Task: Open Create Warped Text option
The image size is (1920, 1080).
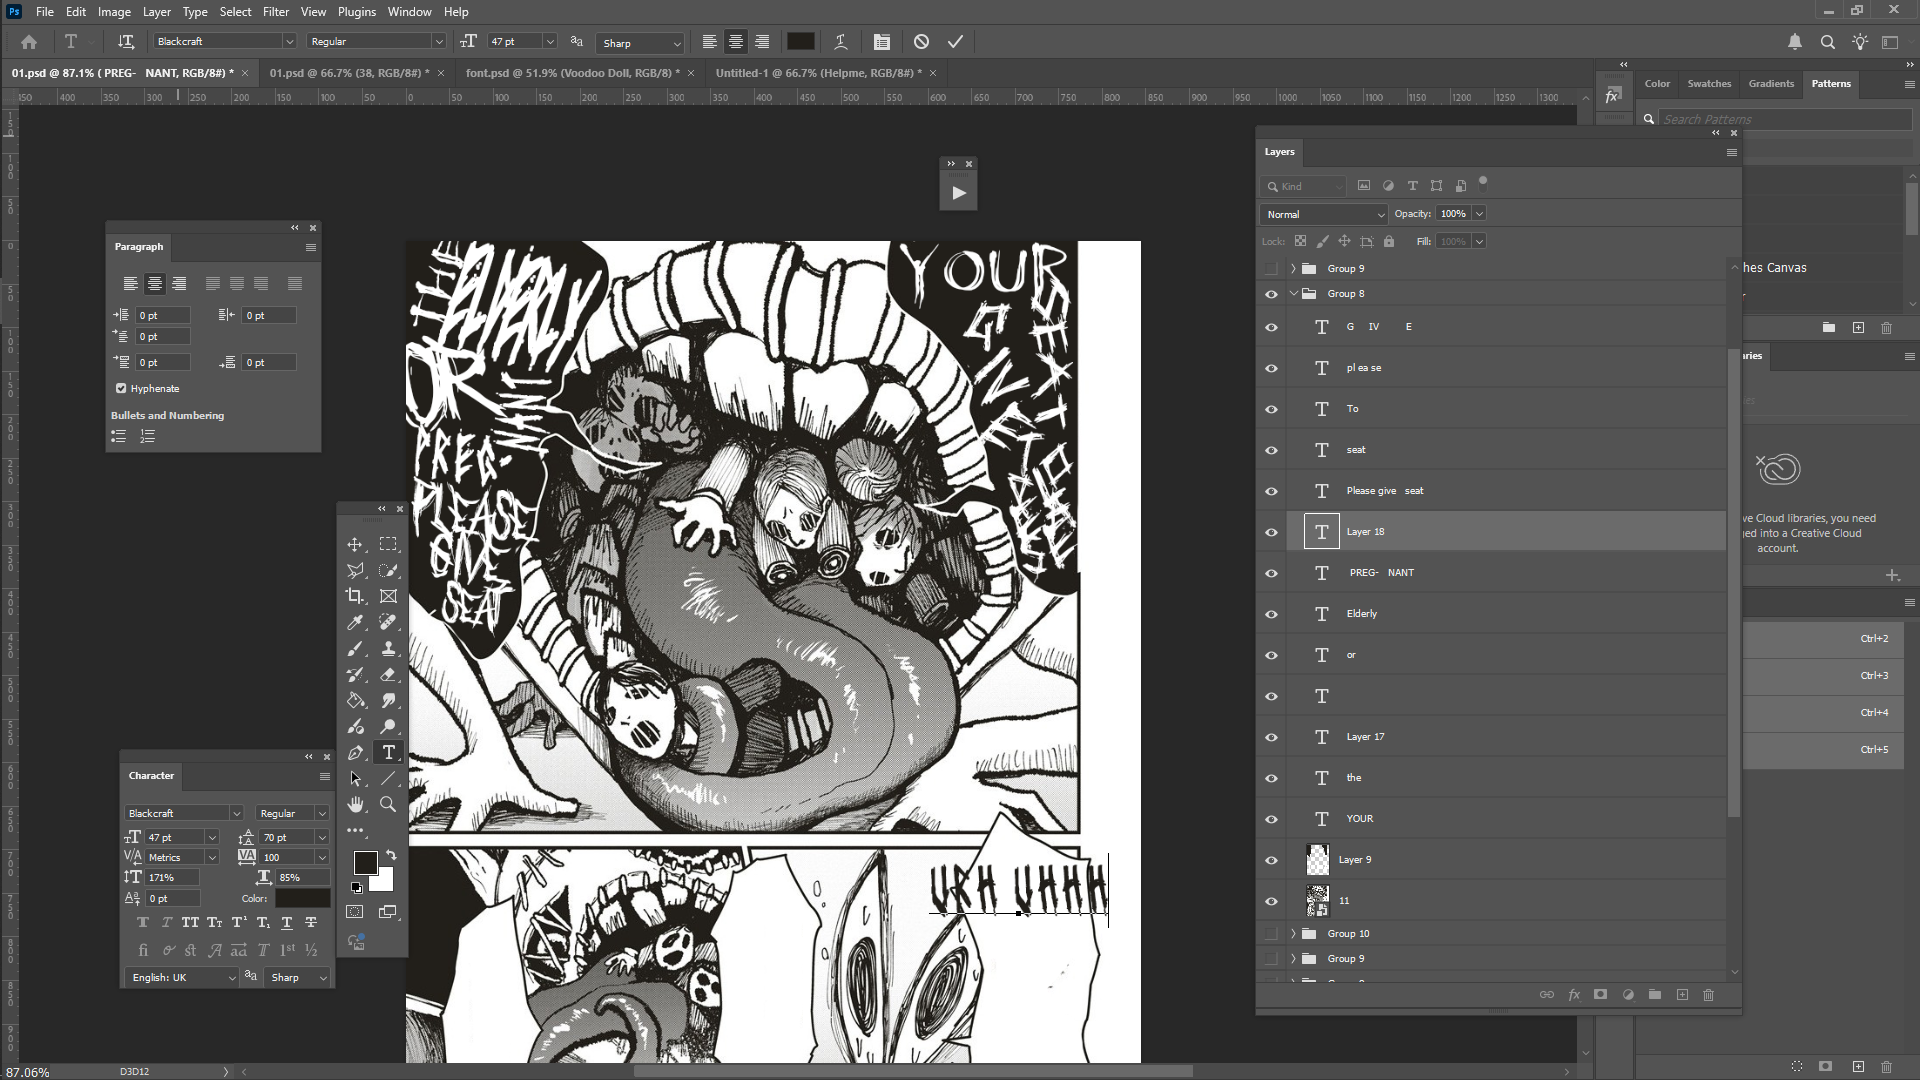Action: [841, 42]
